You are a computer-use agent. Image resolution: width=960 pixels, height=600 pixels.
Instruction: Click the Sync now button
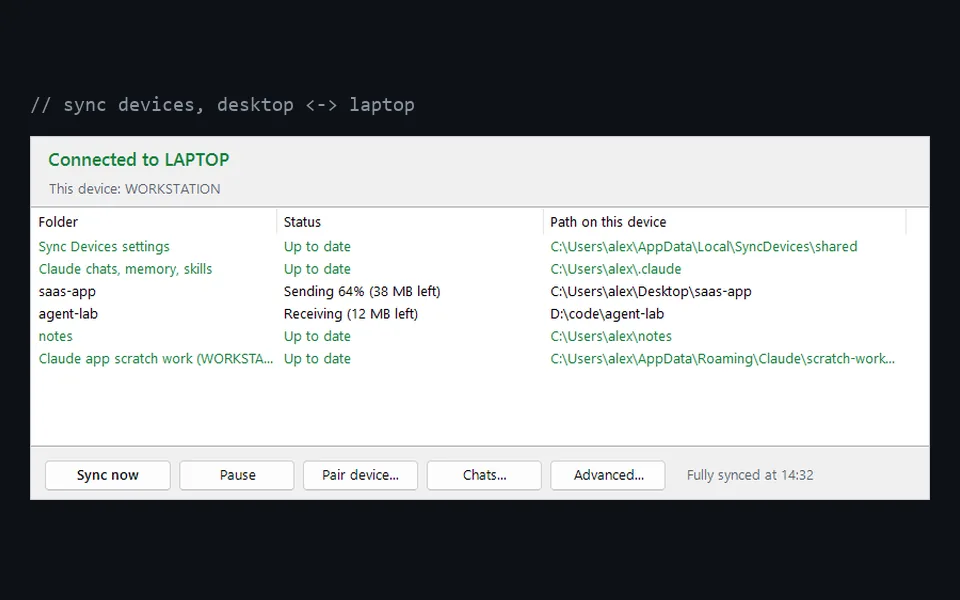pyautogui.click(x=108, y=475)
